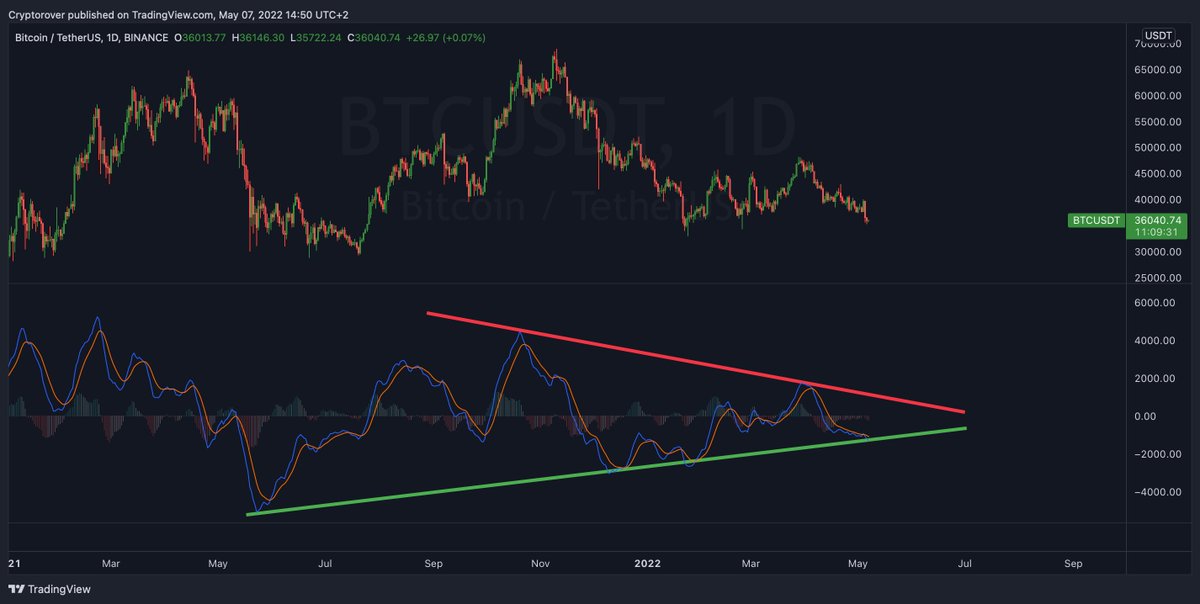1200x604 pixels.
Task: Click the 4000.00 MACD axis label
Action: (1157, 341)
